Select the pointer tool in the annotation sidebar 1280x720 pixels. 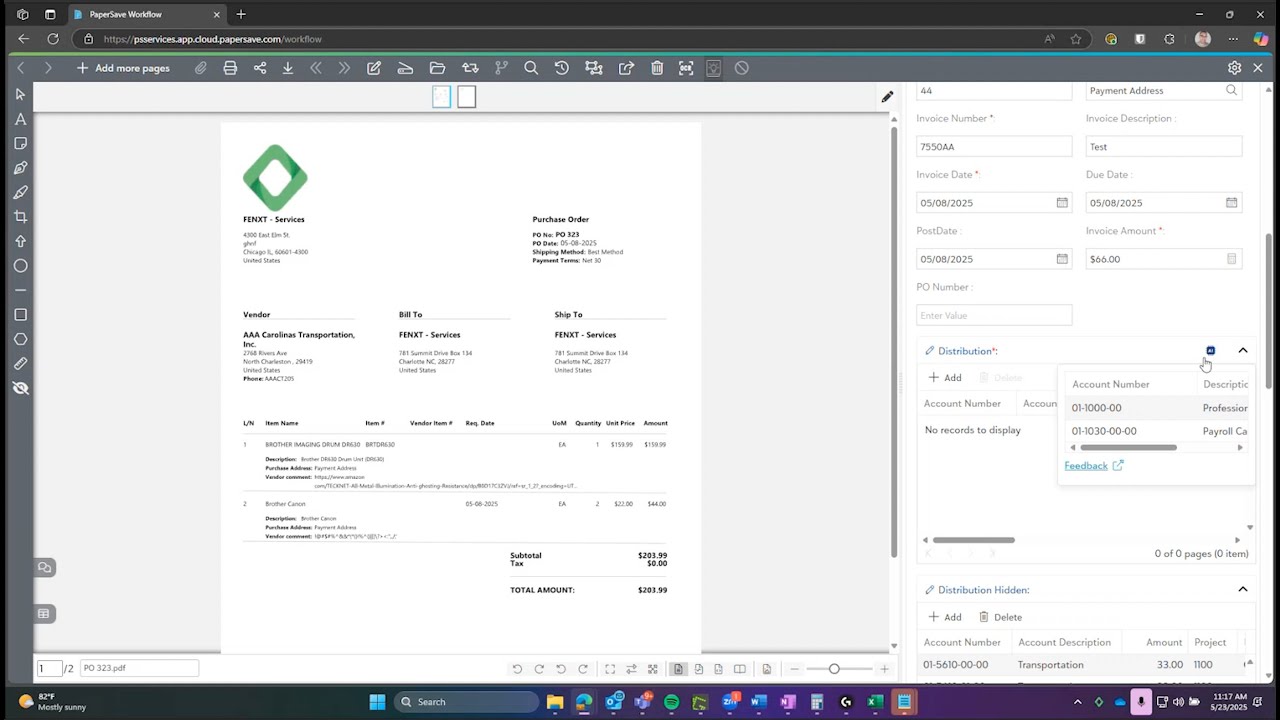click(20, 94)
